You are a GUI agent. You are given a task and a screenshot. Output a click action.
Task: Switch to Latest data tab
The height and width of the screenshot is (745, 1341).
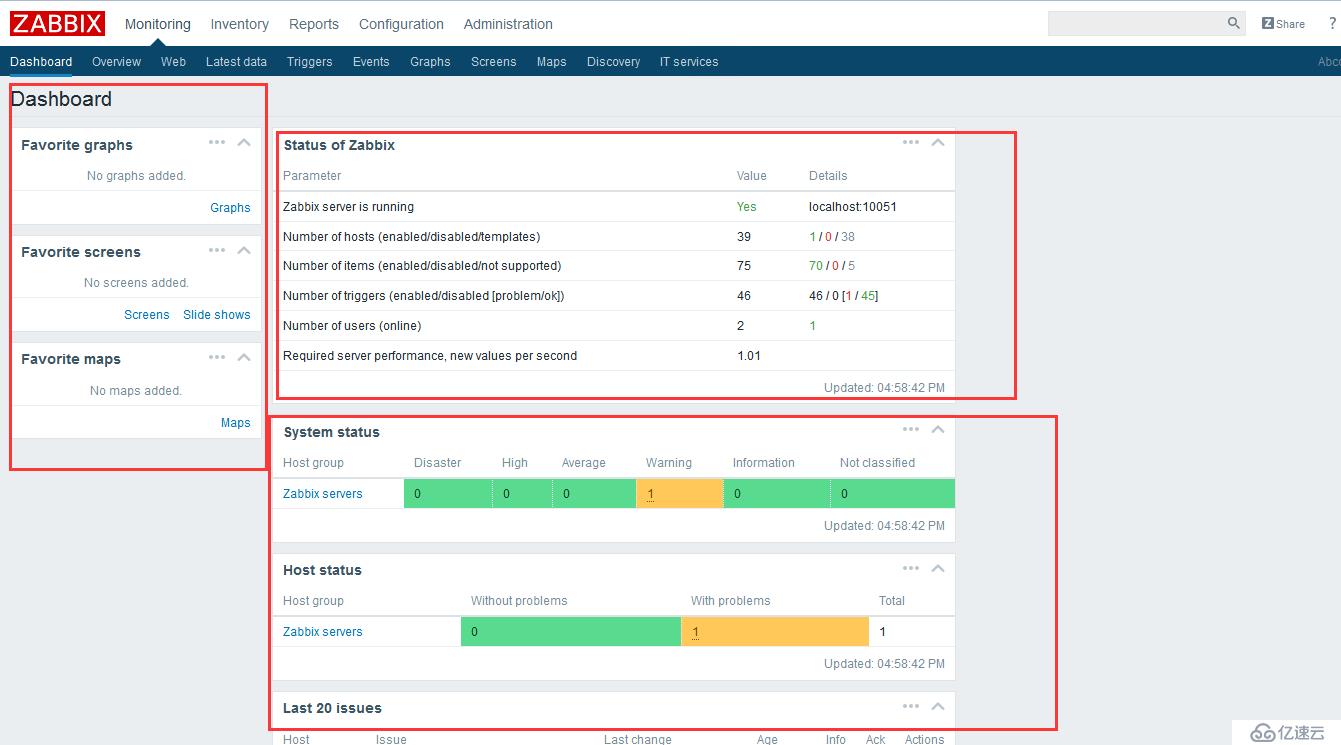point(236,62)
